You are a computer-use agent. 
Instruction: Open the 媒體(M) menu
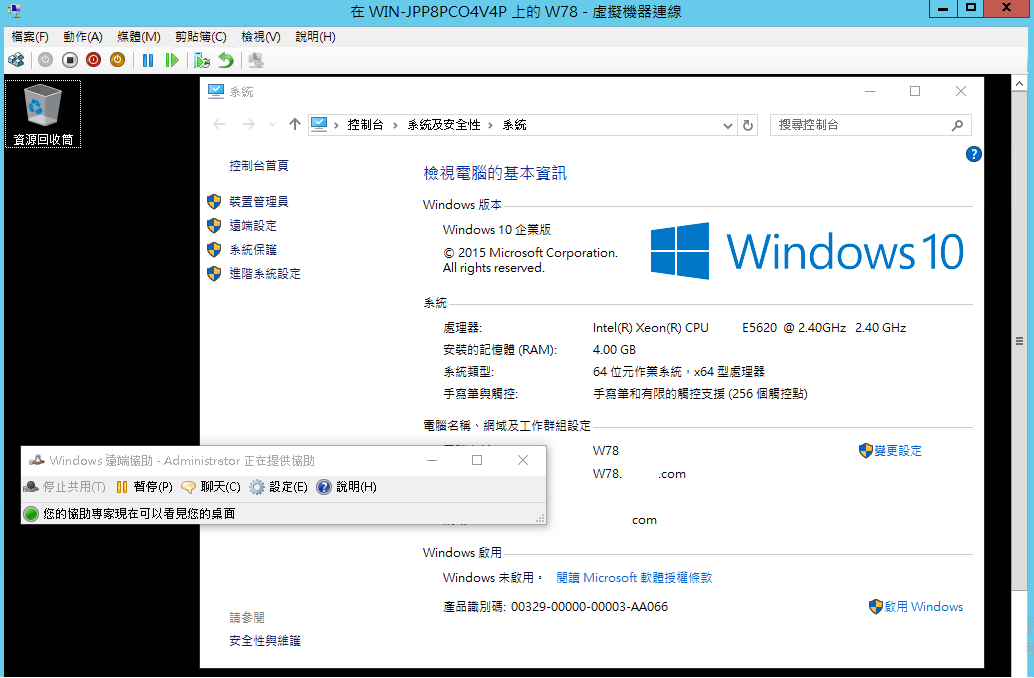pyautogui.click(x=138, y=37)
